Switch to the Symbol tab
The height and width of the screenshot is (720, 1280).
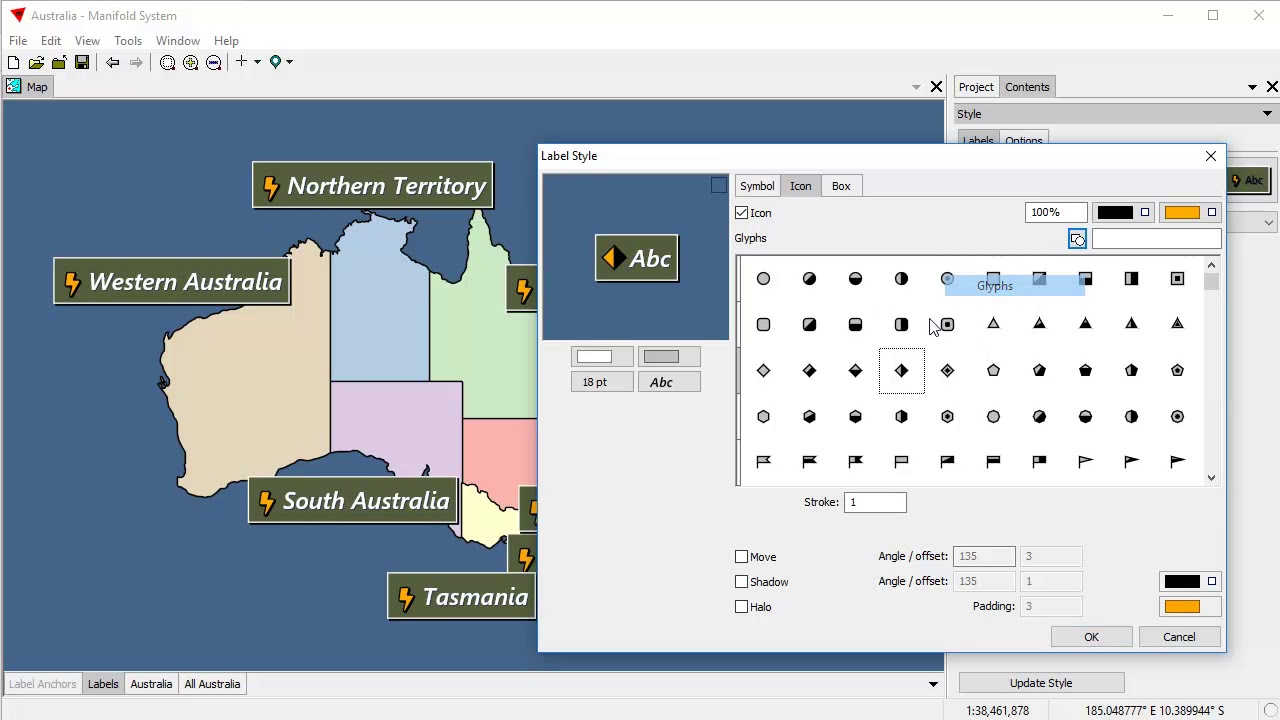(757, 186)
